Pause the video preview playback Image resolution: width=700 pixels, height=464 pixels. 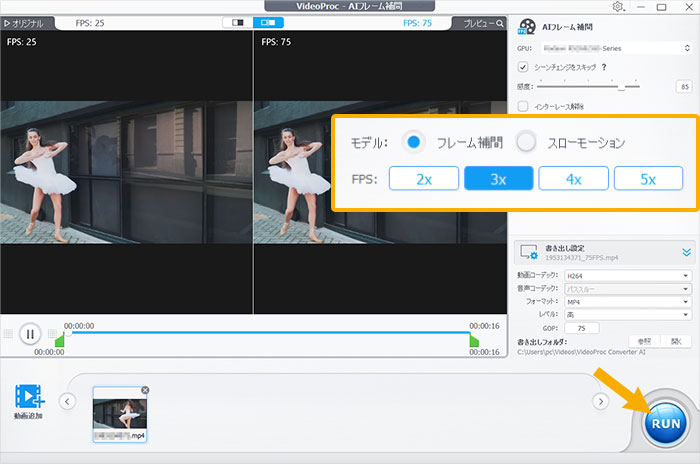(29, 334)
